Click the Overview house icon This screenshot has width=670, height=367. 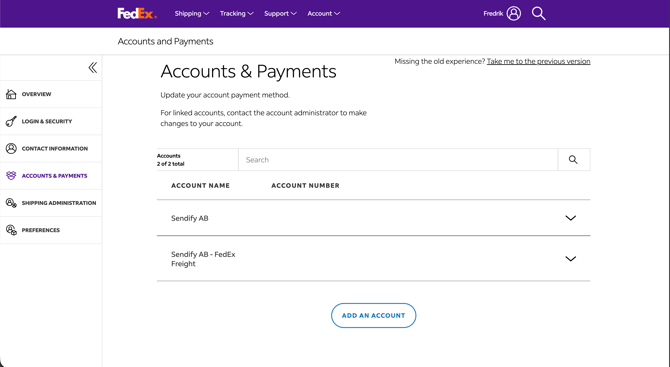(x=11, y=94)
